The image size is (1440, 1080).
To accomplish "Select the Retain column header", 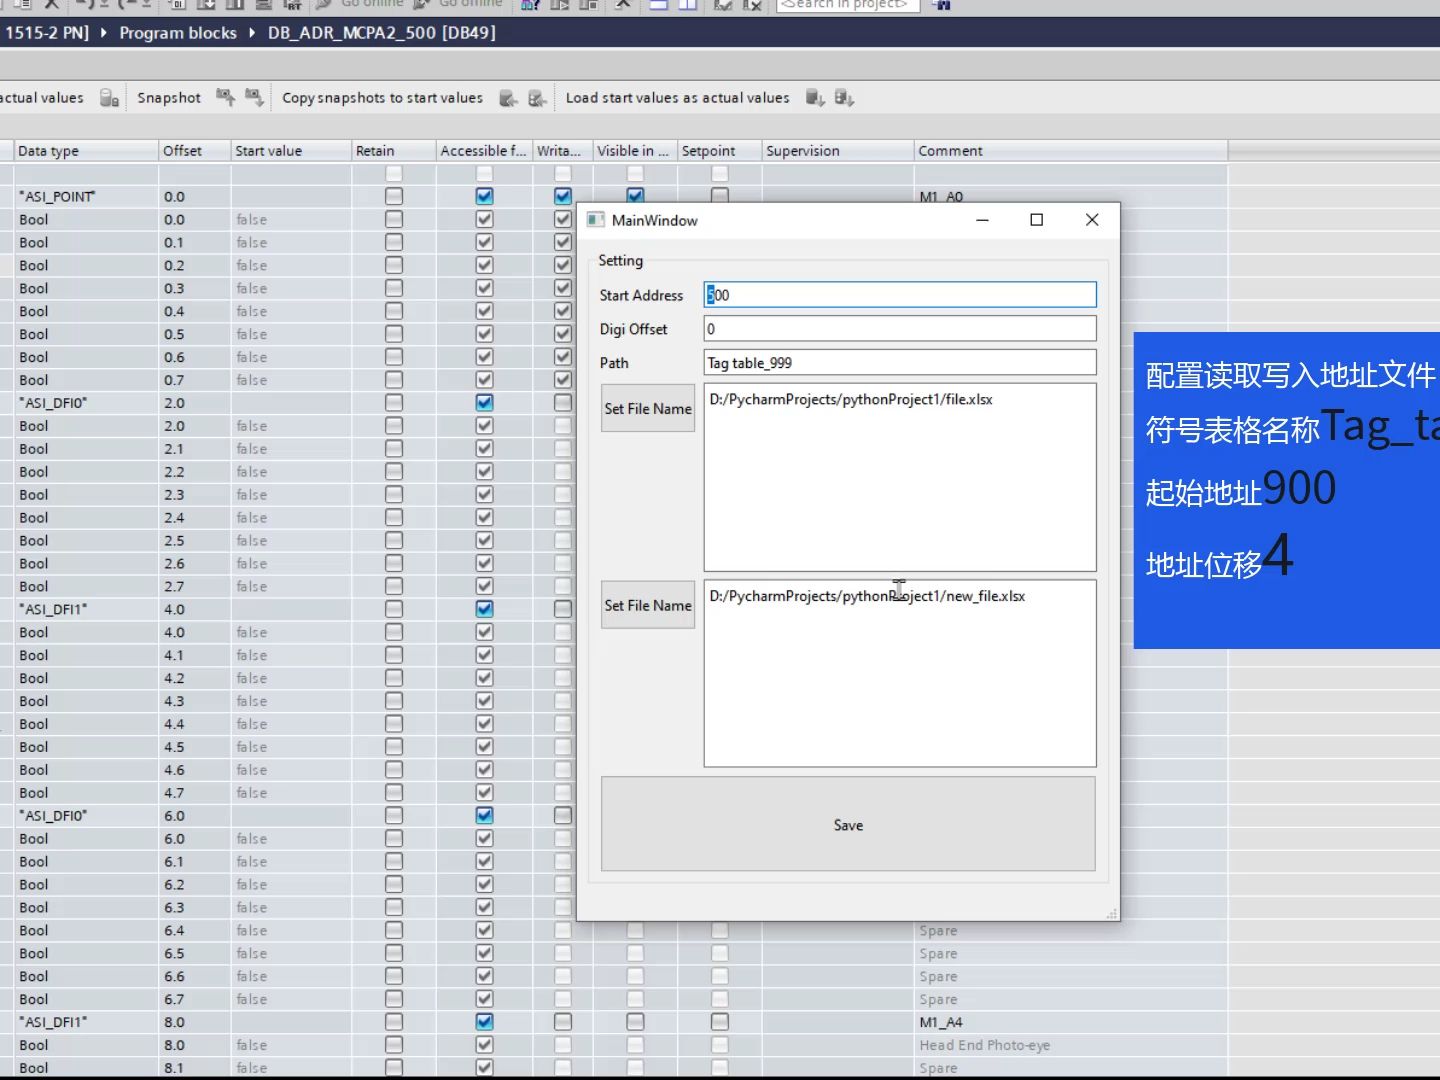I will (394, 151).
